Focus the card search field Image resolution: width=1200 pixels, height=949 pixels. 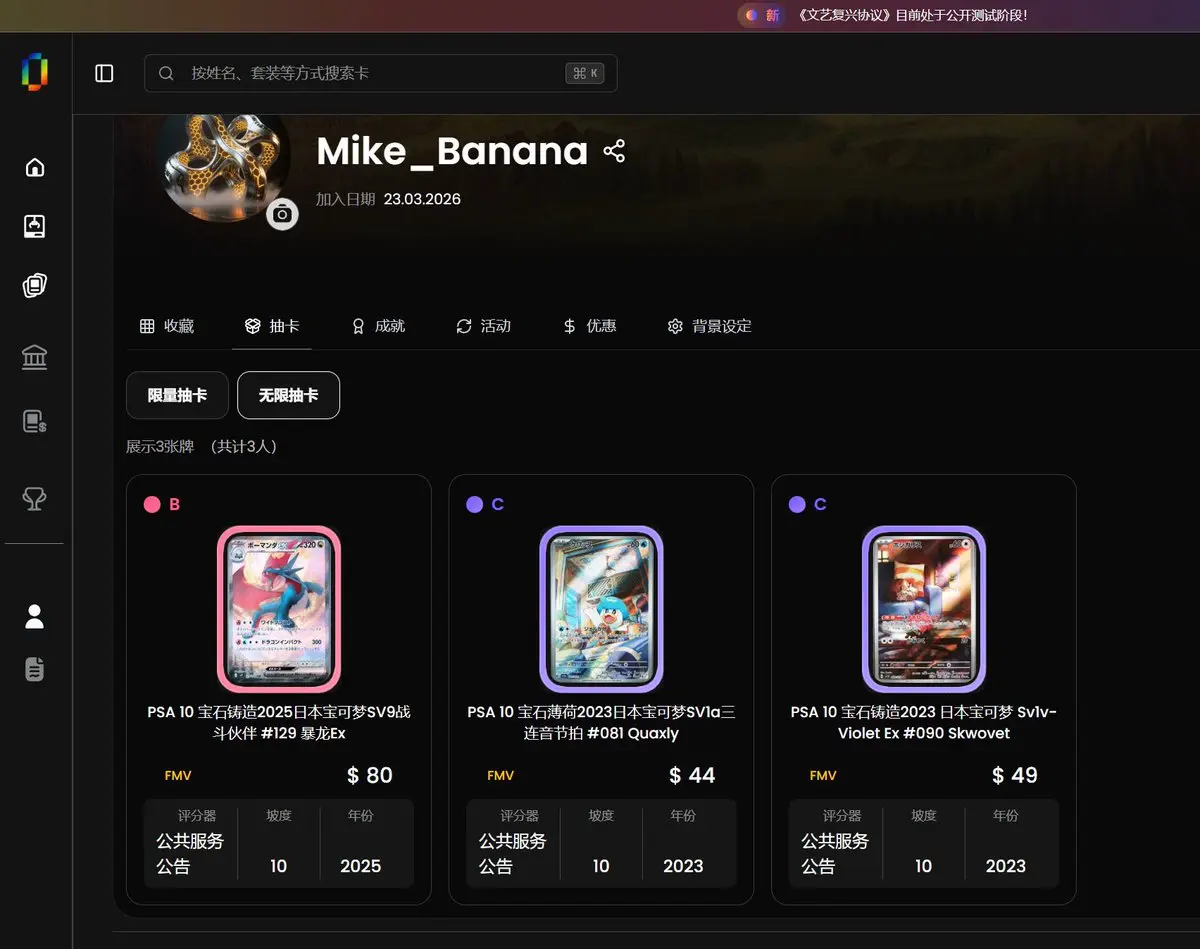point(380,73)
